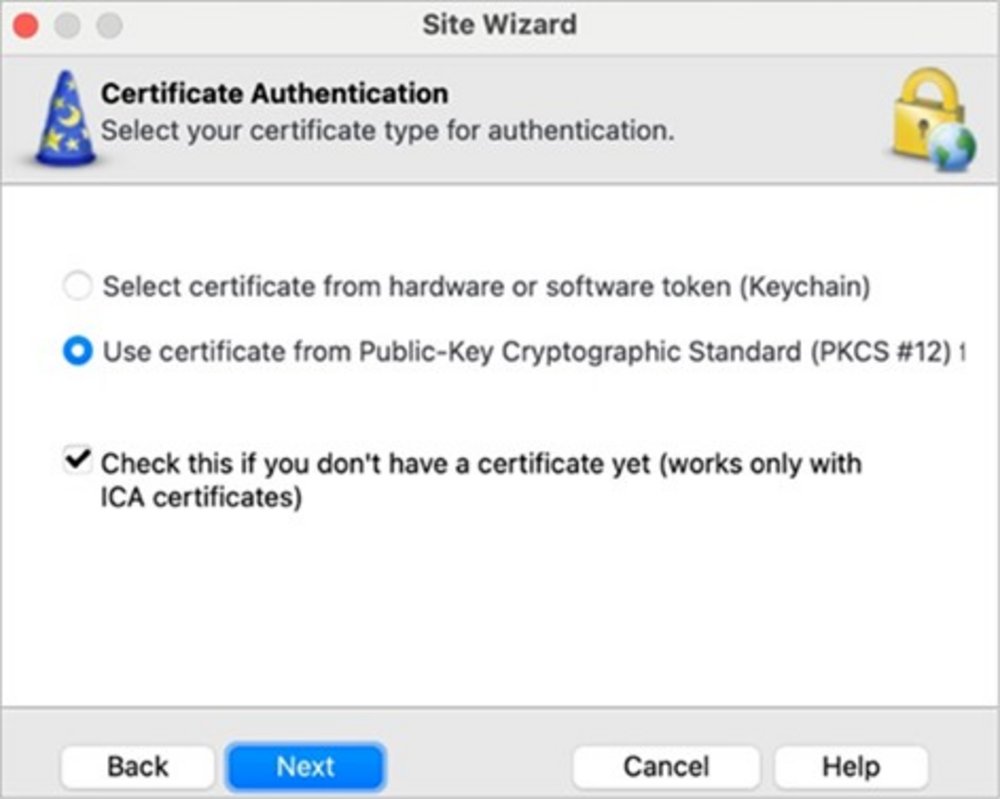Screen dimensions: 1000x799
Task: Uncheck the don't have a certificate checkbox
Action: [x=76, y=462]
